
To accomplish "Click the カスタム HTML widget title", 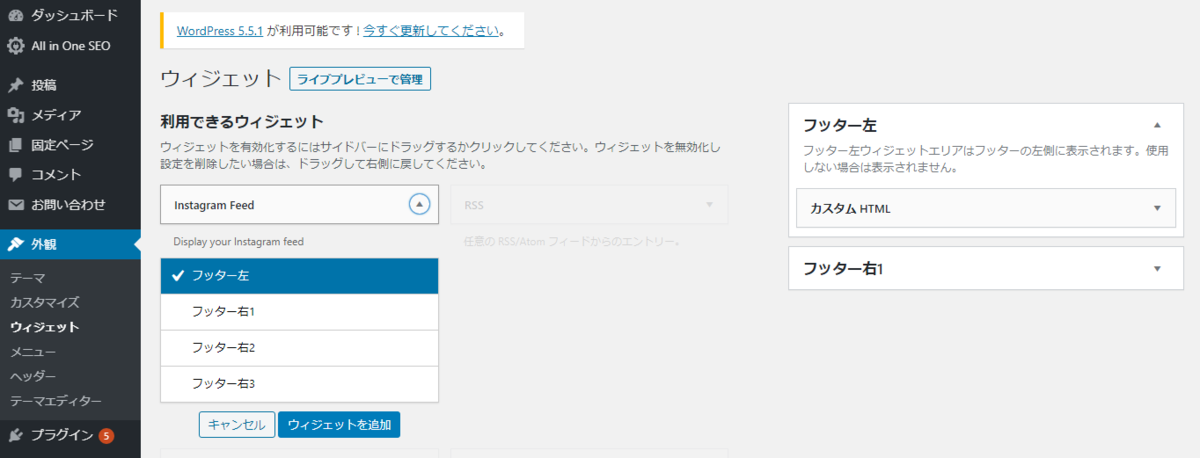I will tap(850, 209).
